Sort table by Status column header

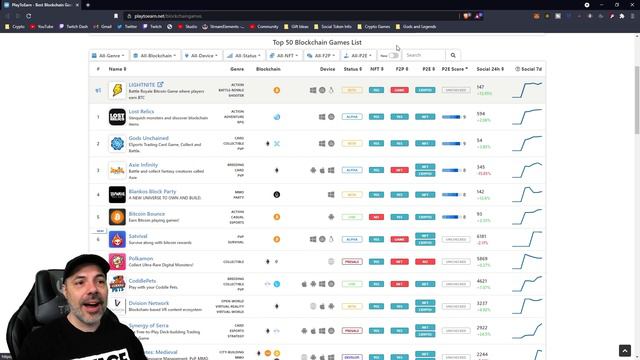click(x=353, y=69)
